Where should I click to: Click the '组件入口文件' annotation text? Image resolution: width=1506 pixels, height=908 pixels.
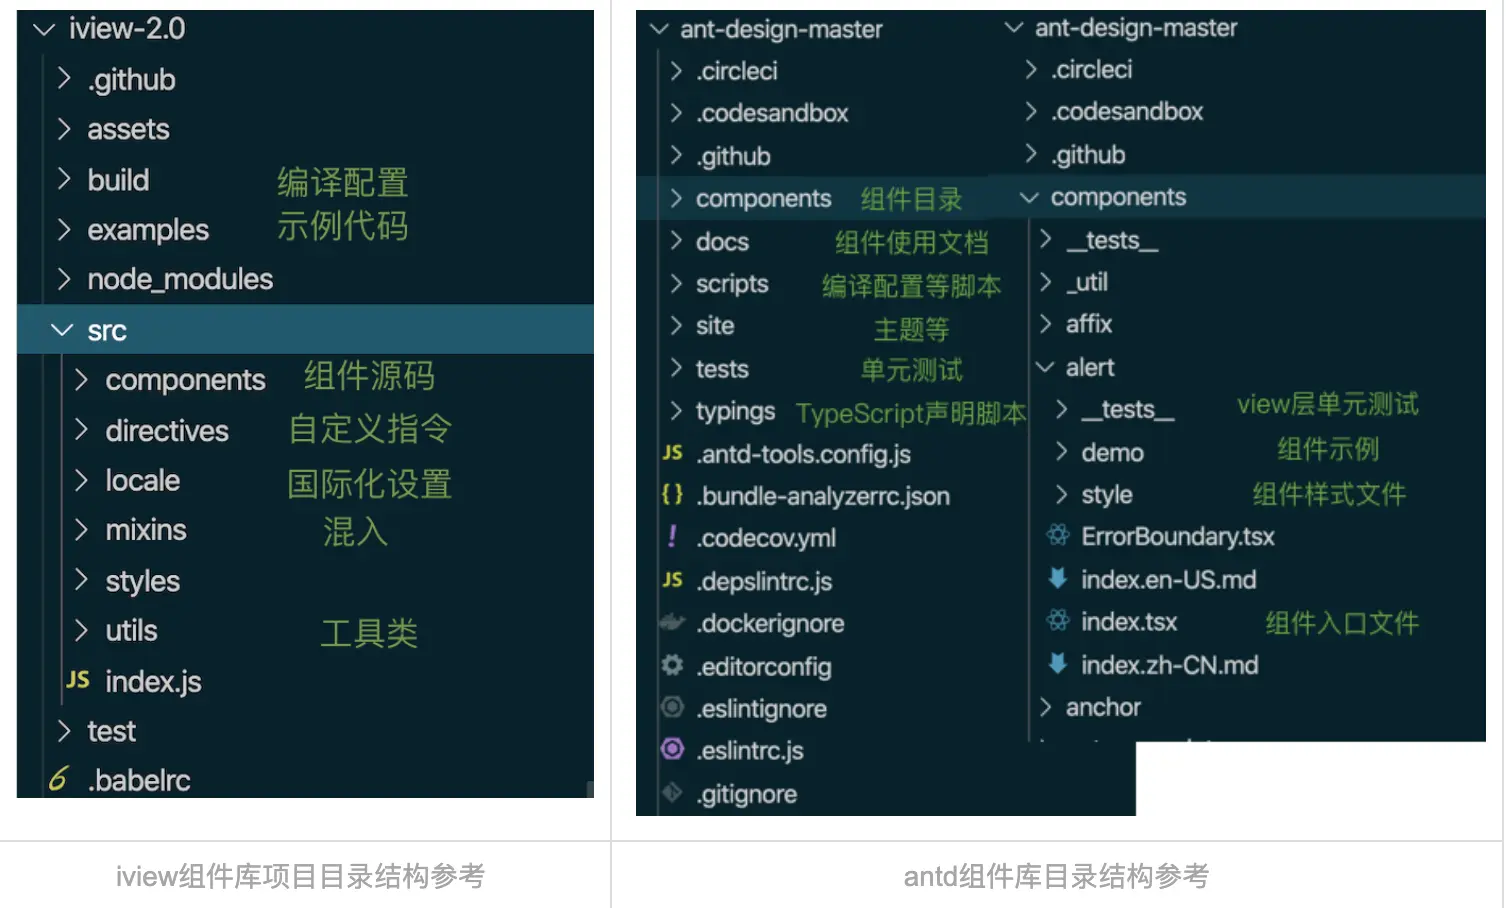(1342, 623)
